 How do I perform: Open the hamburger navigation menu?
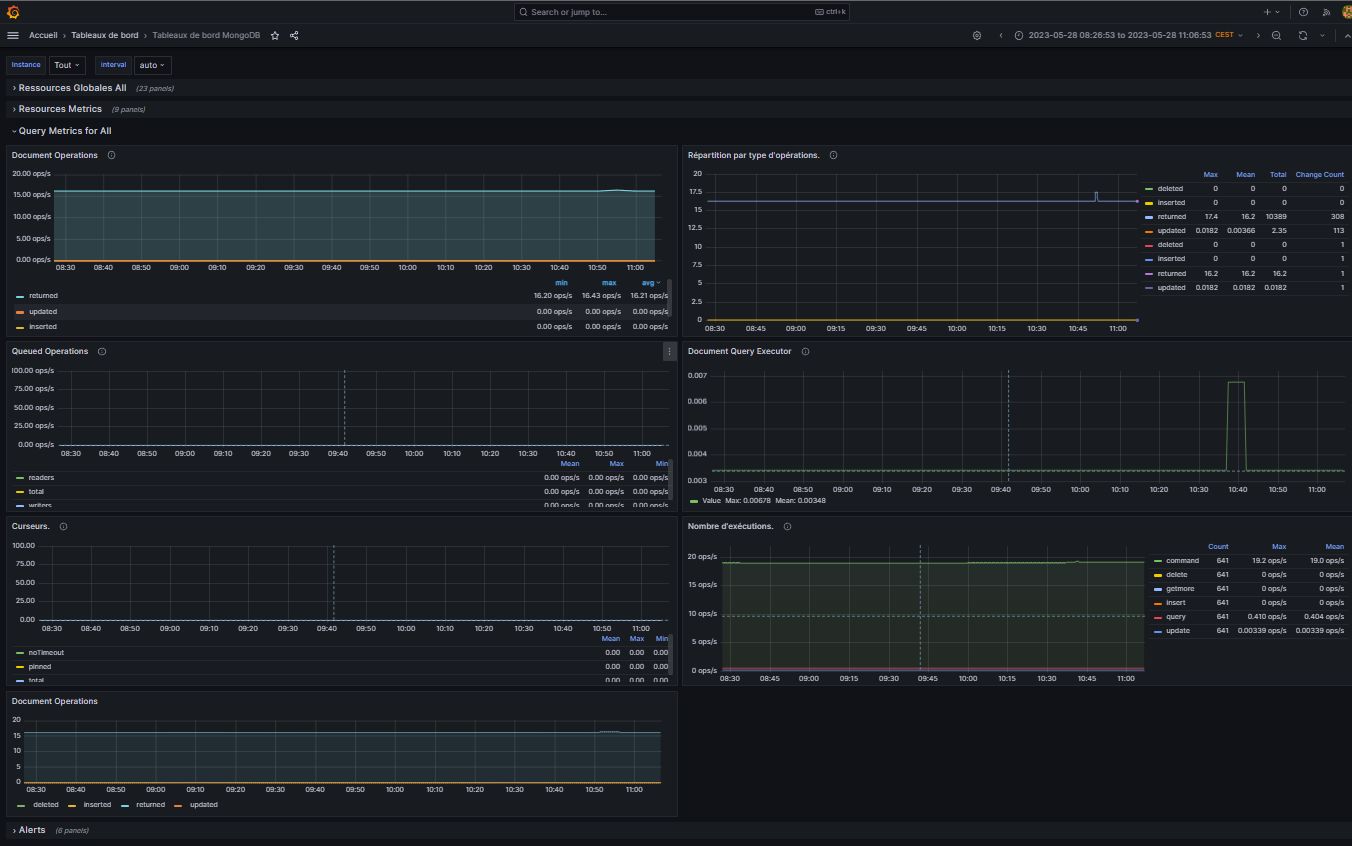[x=13, y=35]
